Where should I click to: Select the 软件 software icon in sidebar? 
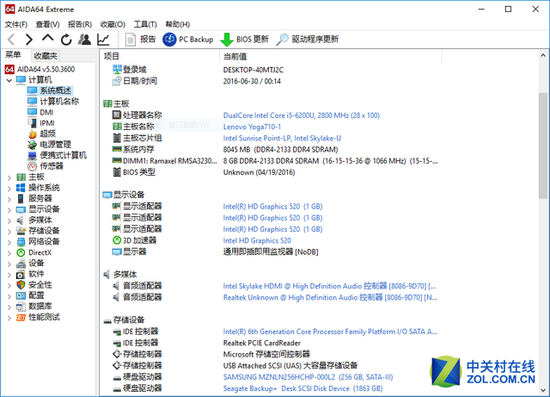click(x=21, y=274)
